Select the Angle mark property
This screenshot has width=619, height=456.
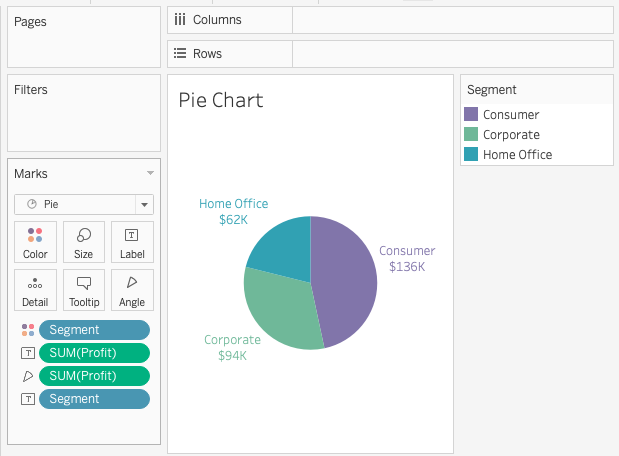tap(132, 290)
